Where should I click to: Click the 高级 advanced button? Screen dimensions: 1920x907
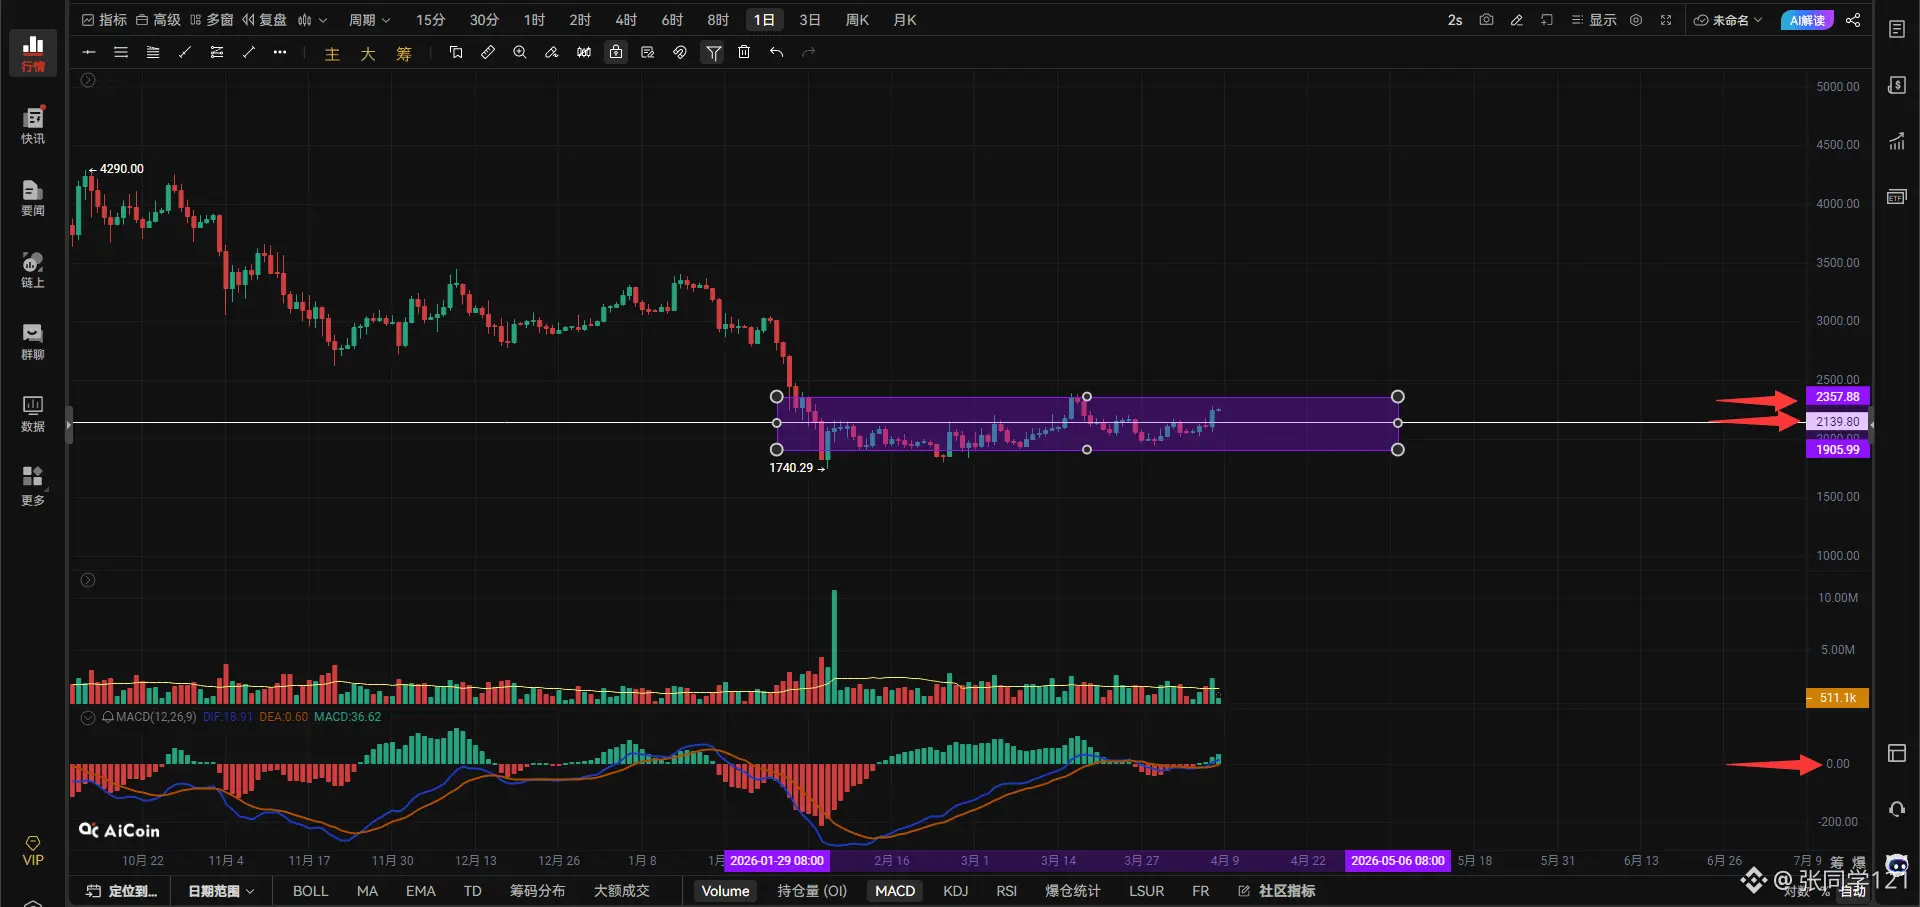pos(158,20)
